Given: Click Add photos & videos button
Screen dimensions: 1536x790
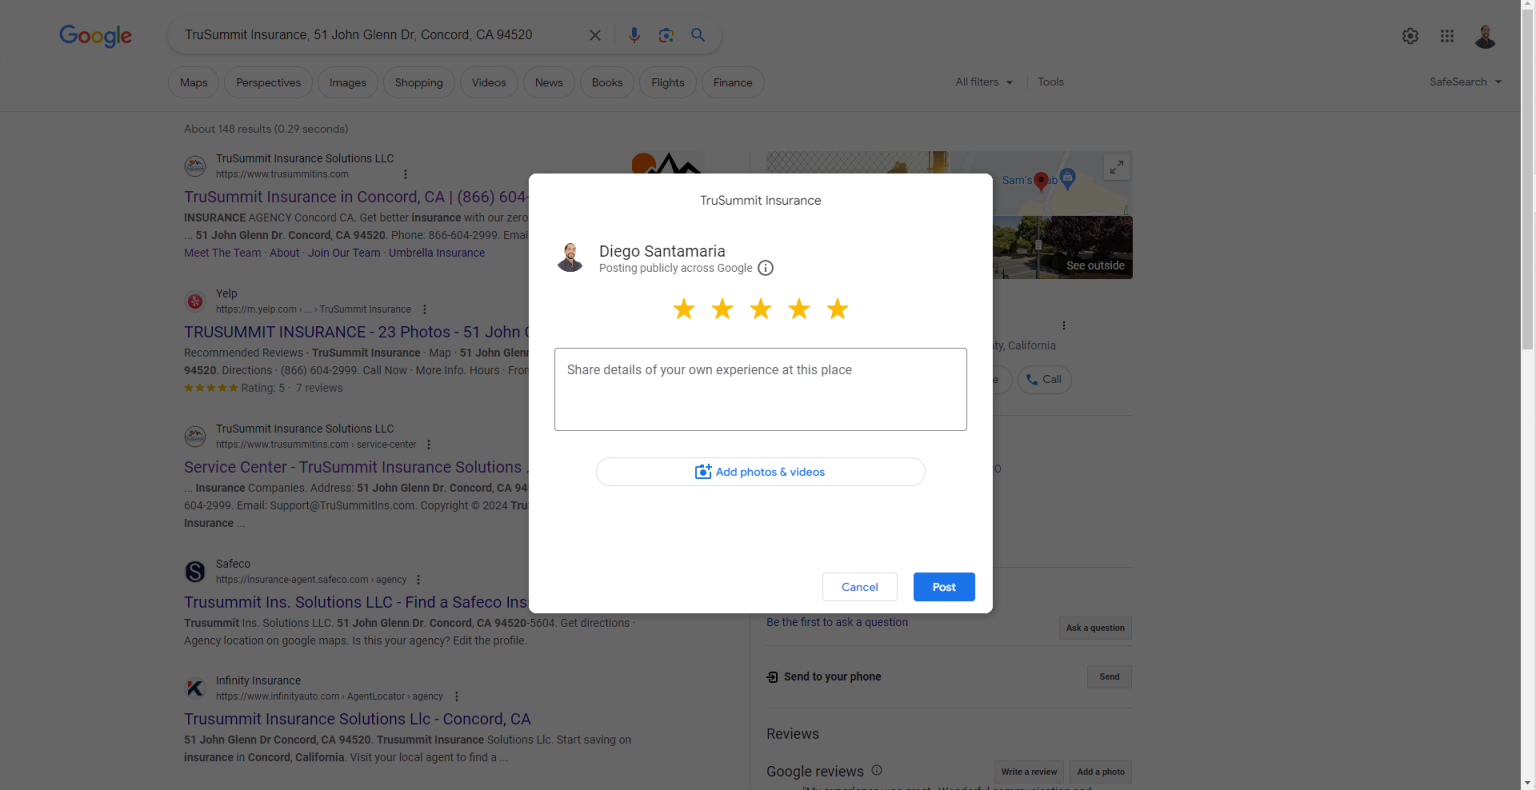Looking at the screenshot, I should click(760, 472).
